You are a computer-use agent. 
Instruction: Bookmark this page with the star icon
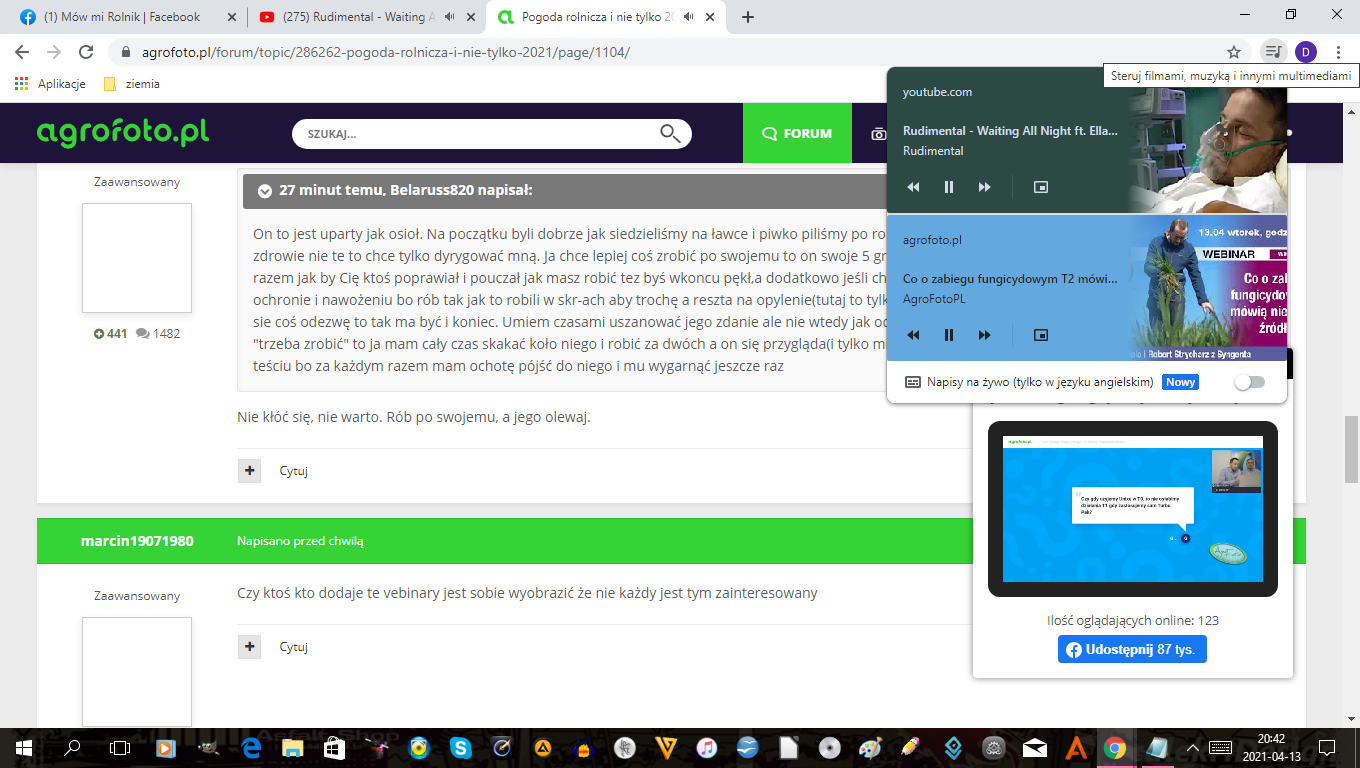point(1234,52)
